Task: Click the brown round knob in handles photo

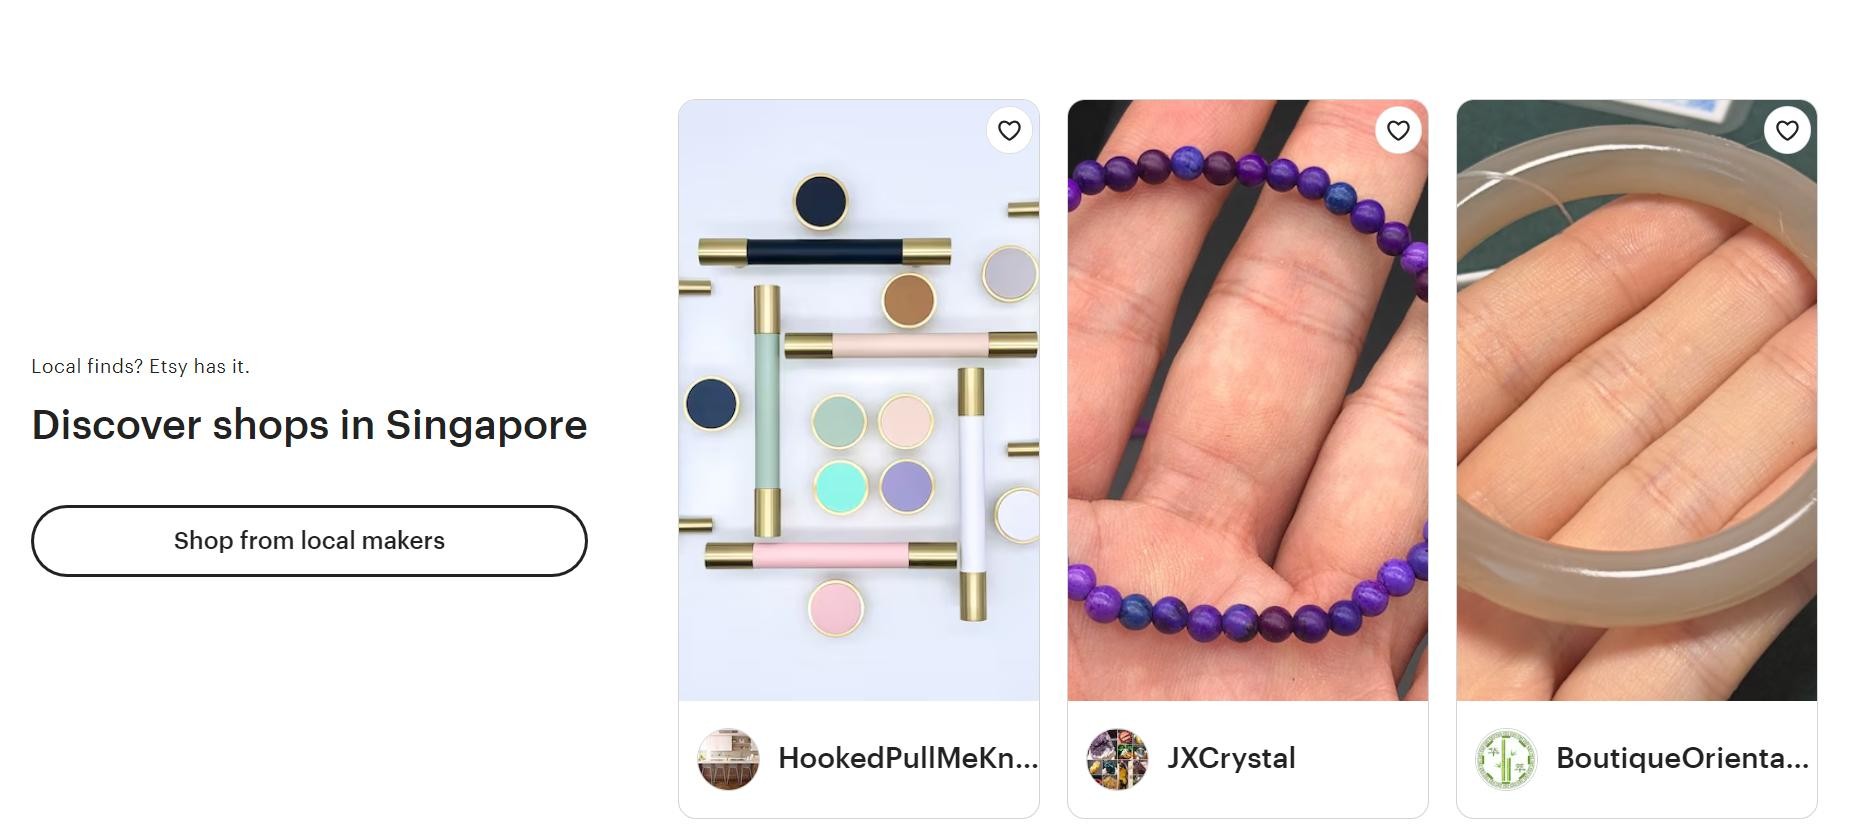Action: click(909, 299)
